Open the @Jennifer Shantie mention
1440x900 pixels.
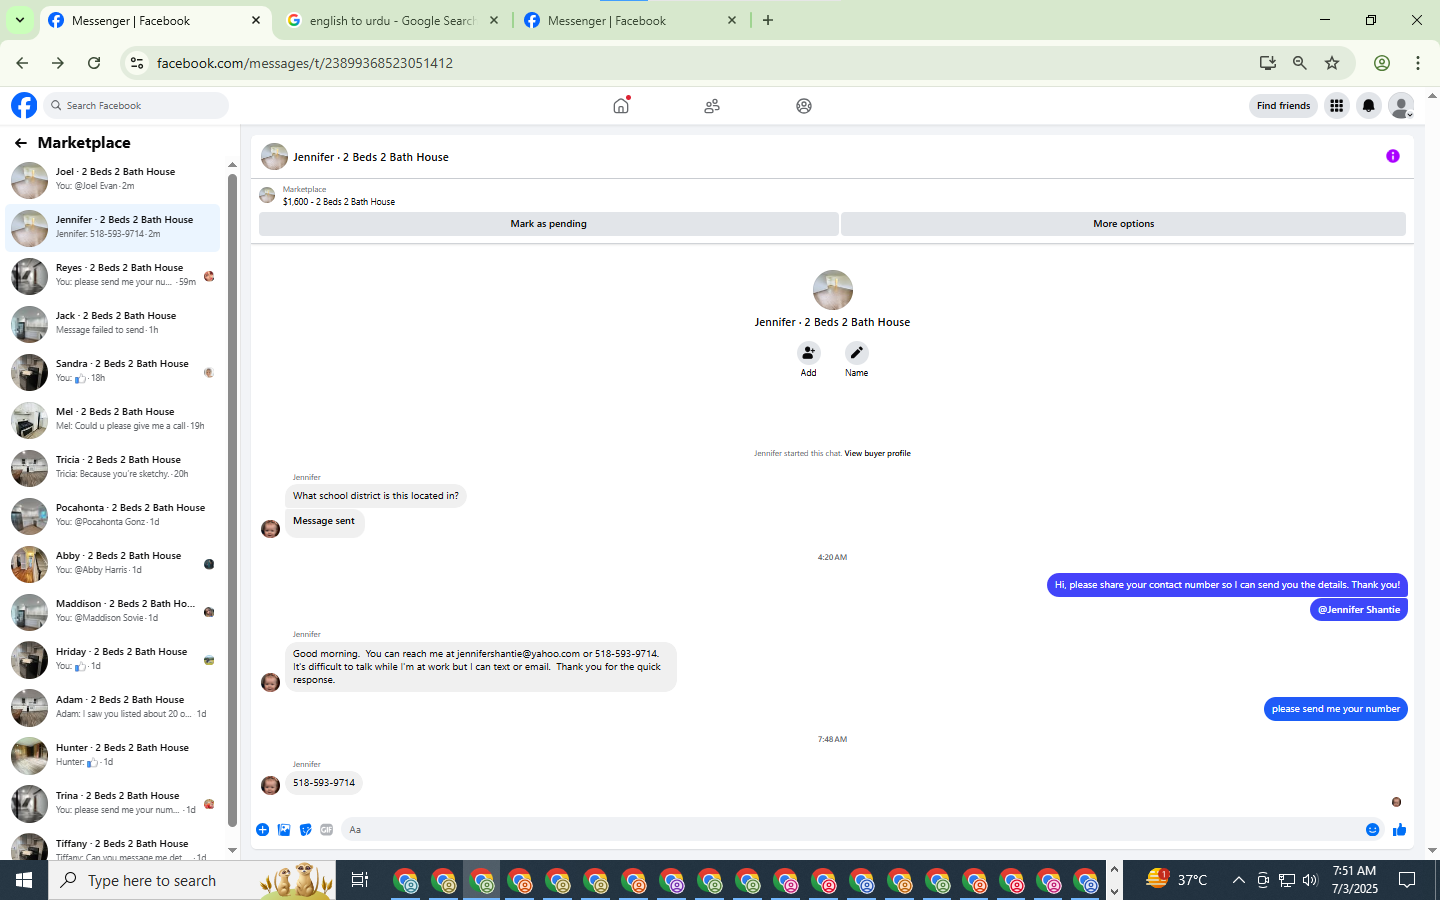click(1358, 609)
